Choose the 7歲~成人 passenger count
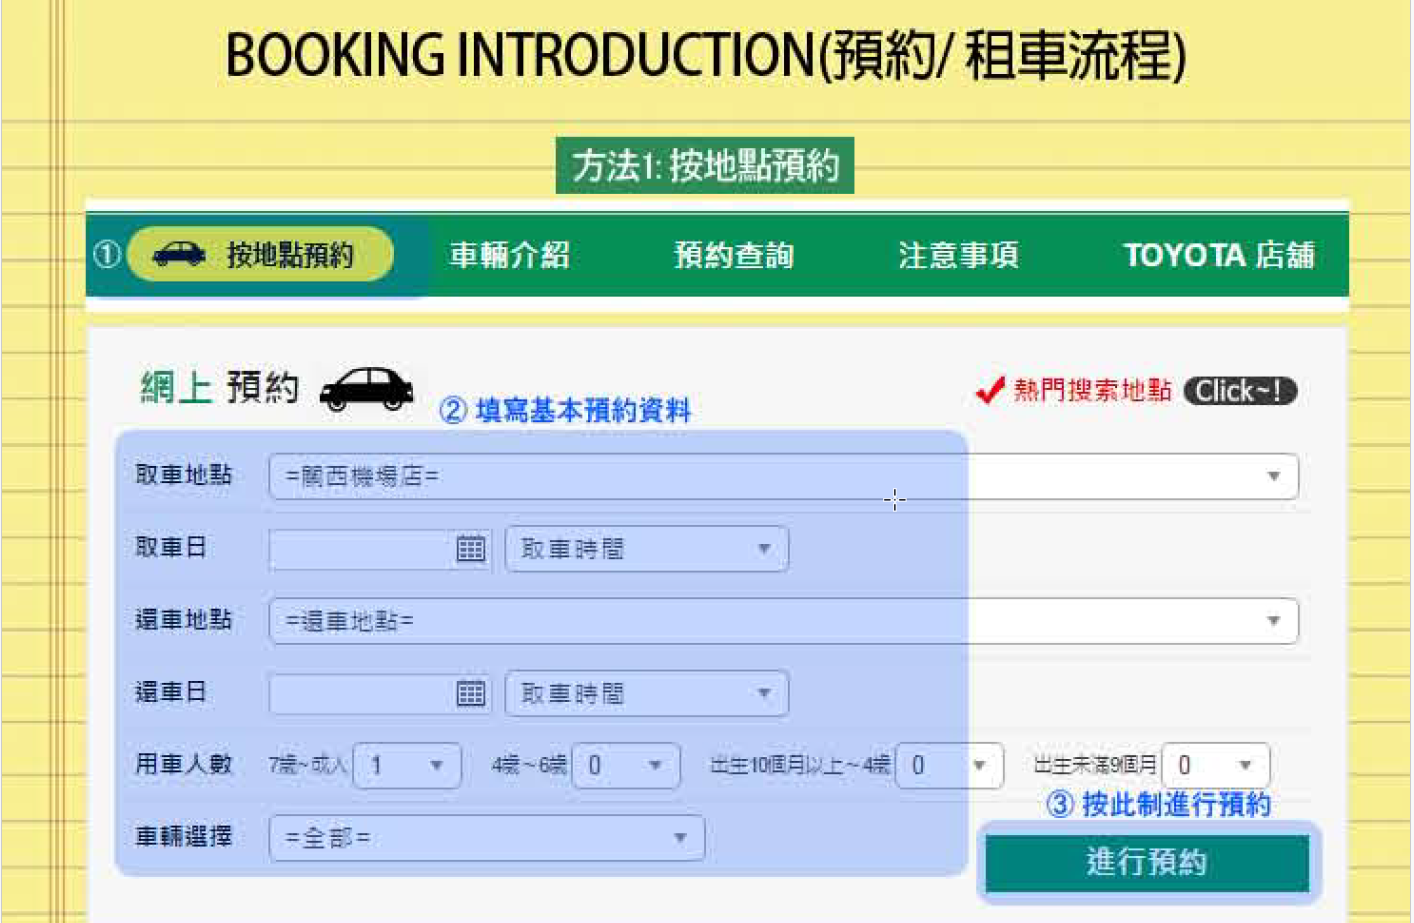 407,766
